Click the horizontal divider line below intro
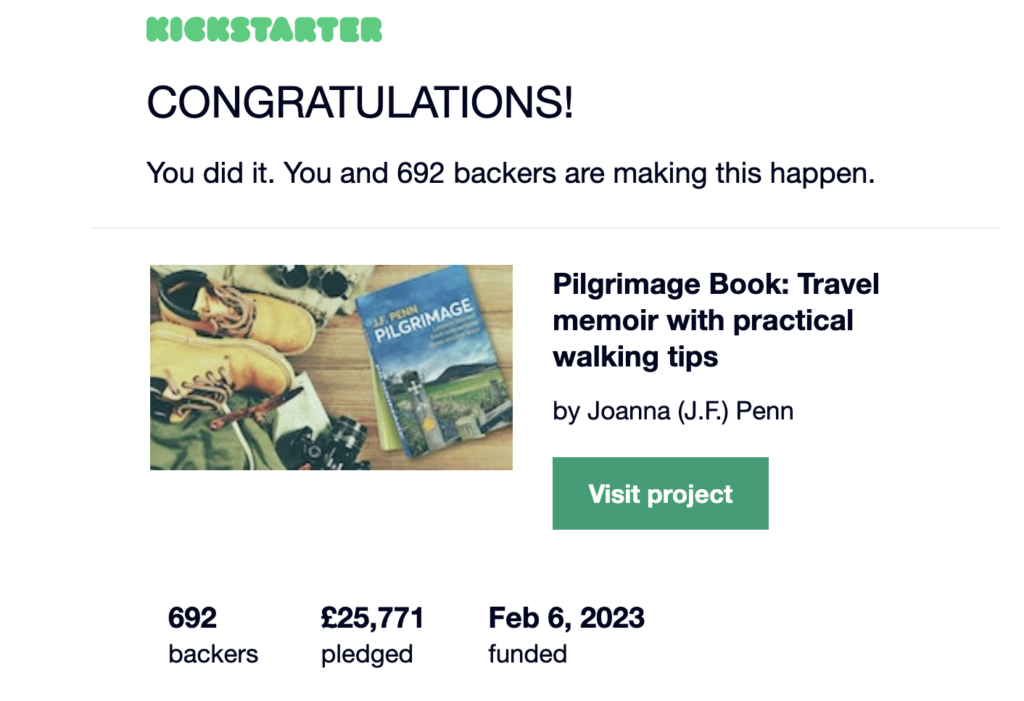1024x701 pixels. coord(545,228)
